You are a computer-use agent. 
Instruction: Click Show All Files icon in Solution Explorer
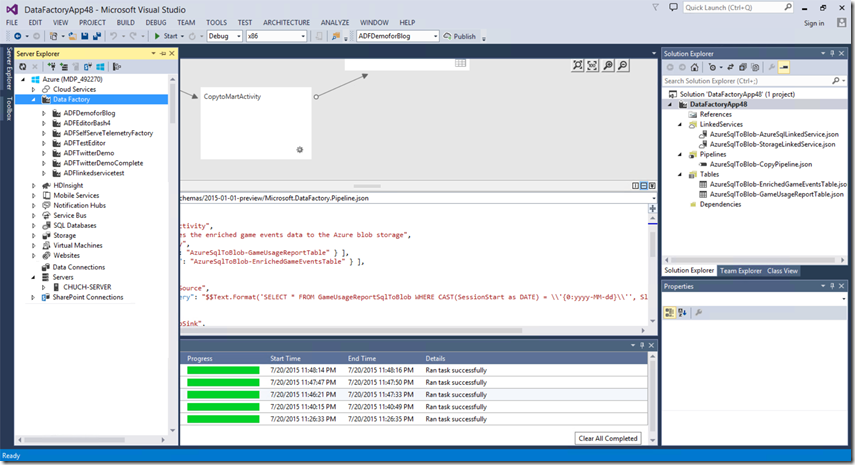point(755,68)
